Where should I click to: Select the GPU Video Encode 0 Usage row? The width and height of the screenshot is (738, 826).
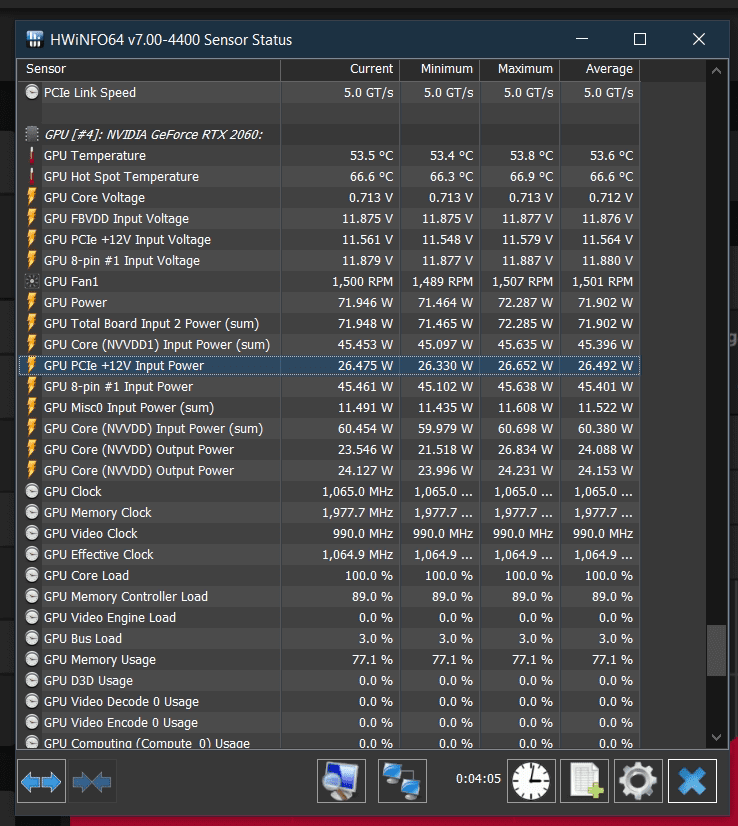coord(329,723)
